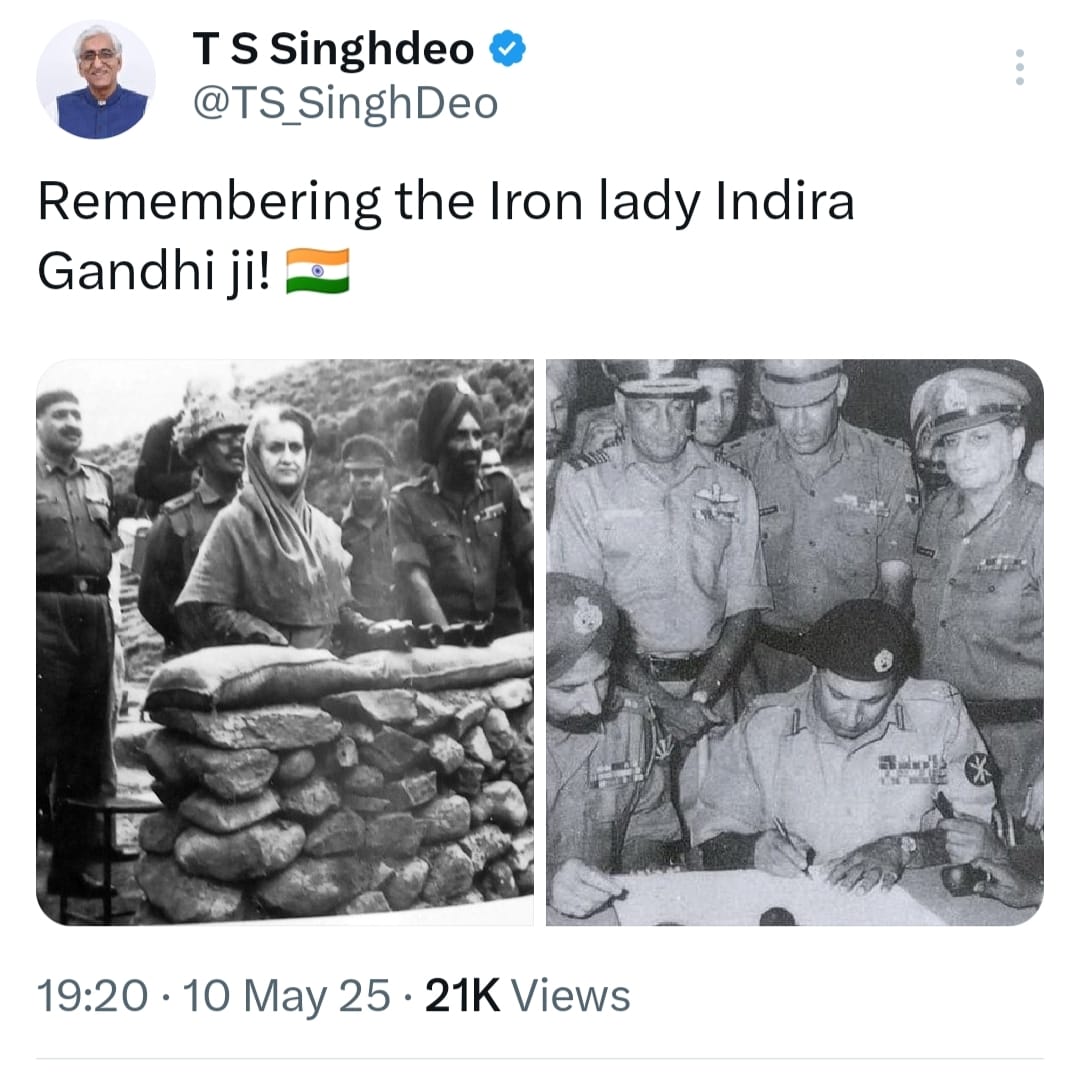Open the three-dot more options menu
The width and height of the screenshot is (1080, 1091).
click(1019, 67)
